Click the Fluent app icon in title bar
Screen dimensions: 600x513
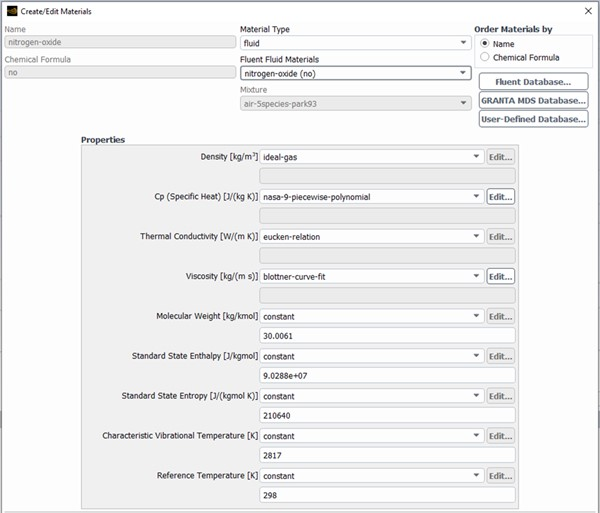tap(11, 9)
